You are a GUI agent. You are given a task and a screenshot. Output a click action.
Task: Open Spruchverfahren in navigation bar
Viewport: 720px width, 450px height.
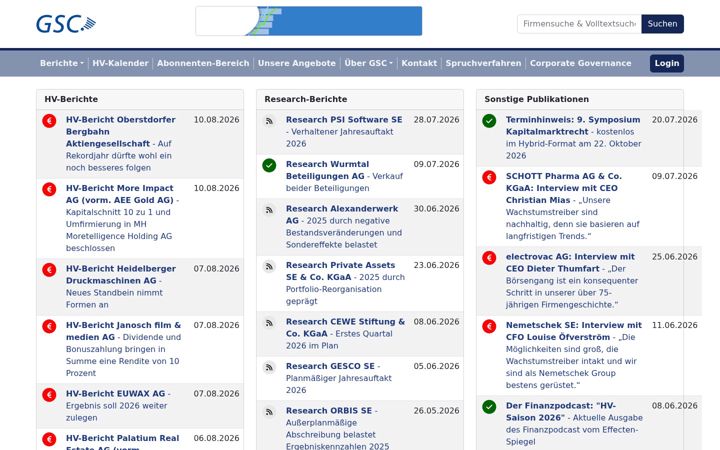point(483,63)
